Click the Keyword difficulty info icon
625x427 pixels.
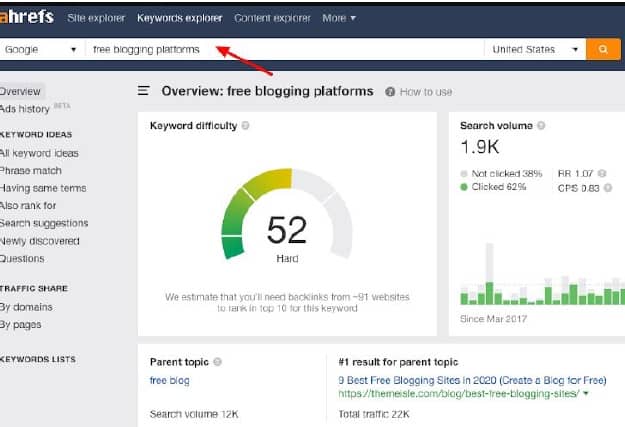tap(246, 126)
